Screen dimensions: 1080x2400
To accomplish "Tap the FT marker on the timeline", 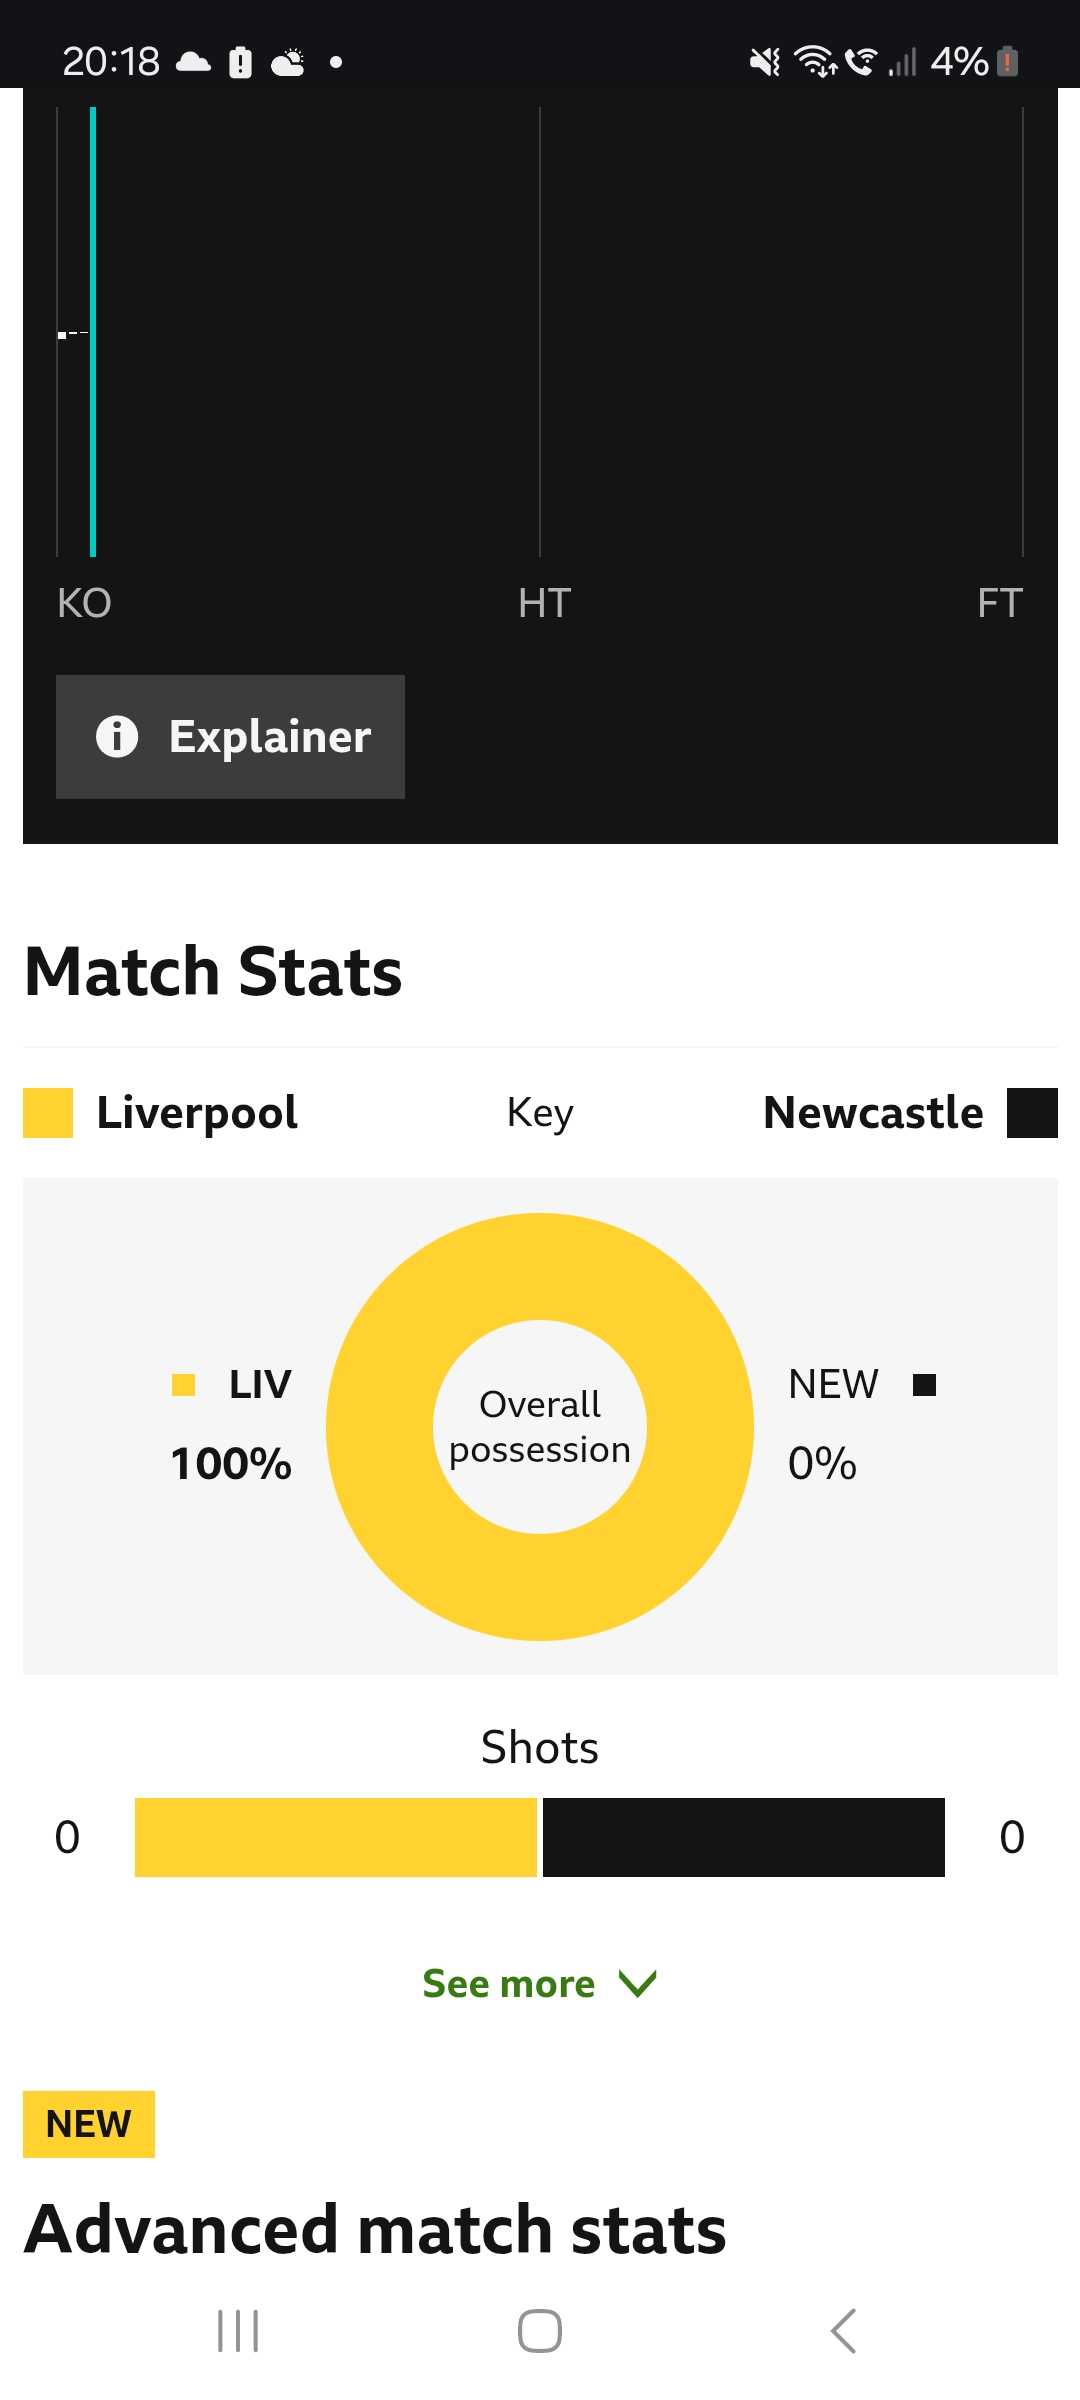I will 1000,603.
